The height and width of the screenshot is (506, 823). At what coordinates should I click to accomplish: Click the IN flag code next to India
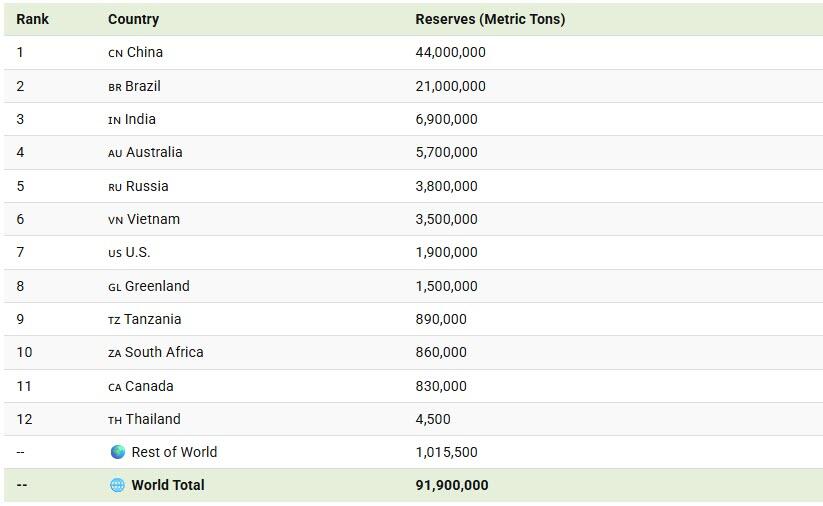(x=114, y=120)
